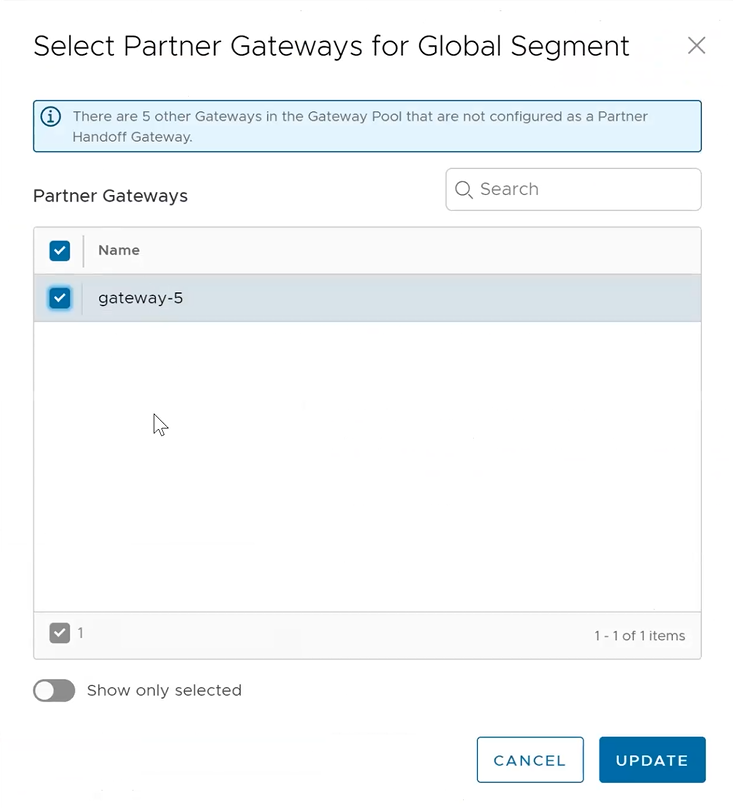Click the column divider beside Name header
The image size is (733, 810).
tap(83, 250)
